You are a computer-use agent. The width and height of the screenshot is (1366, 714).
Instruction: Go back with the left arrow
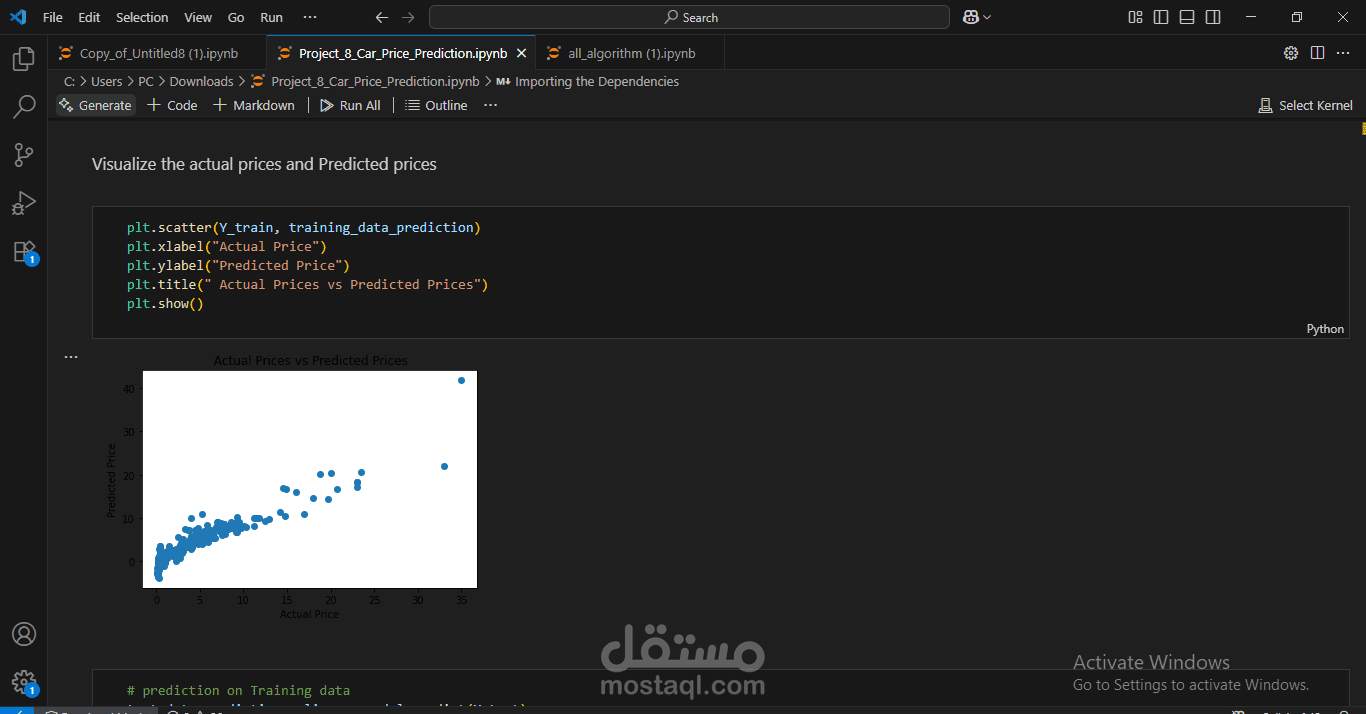[381, 17]
